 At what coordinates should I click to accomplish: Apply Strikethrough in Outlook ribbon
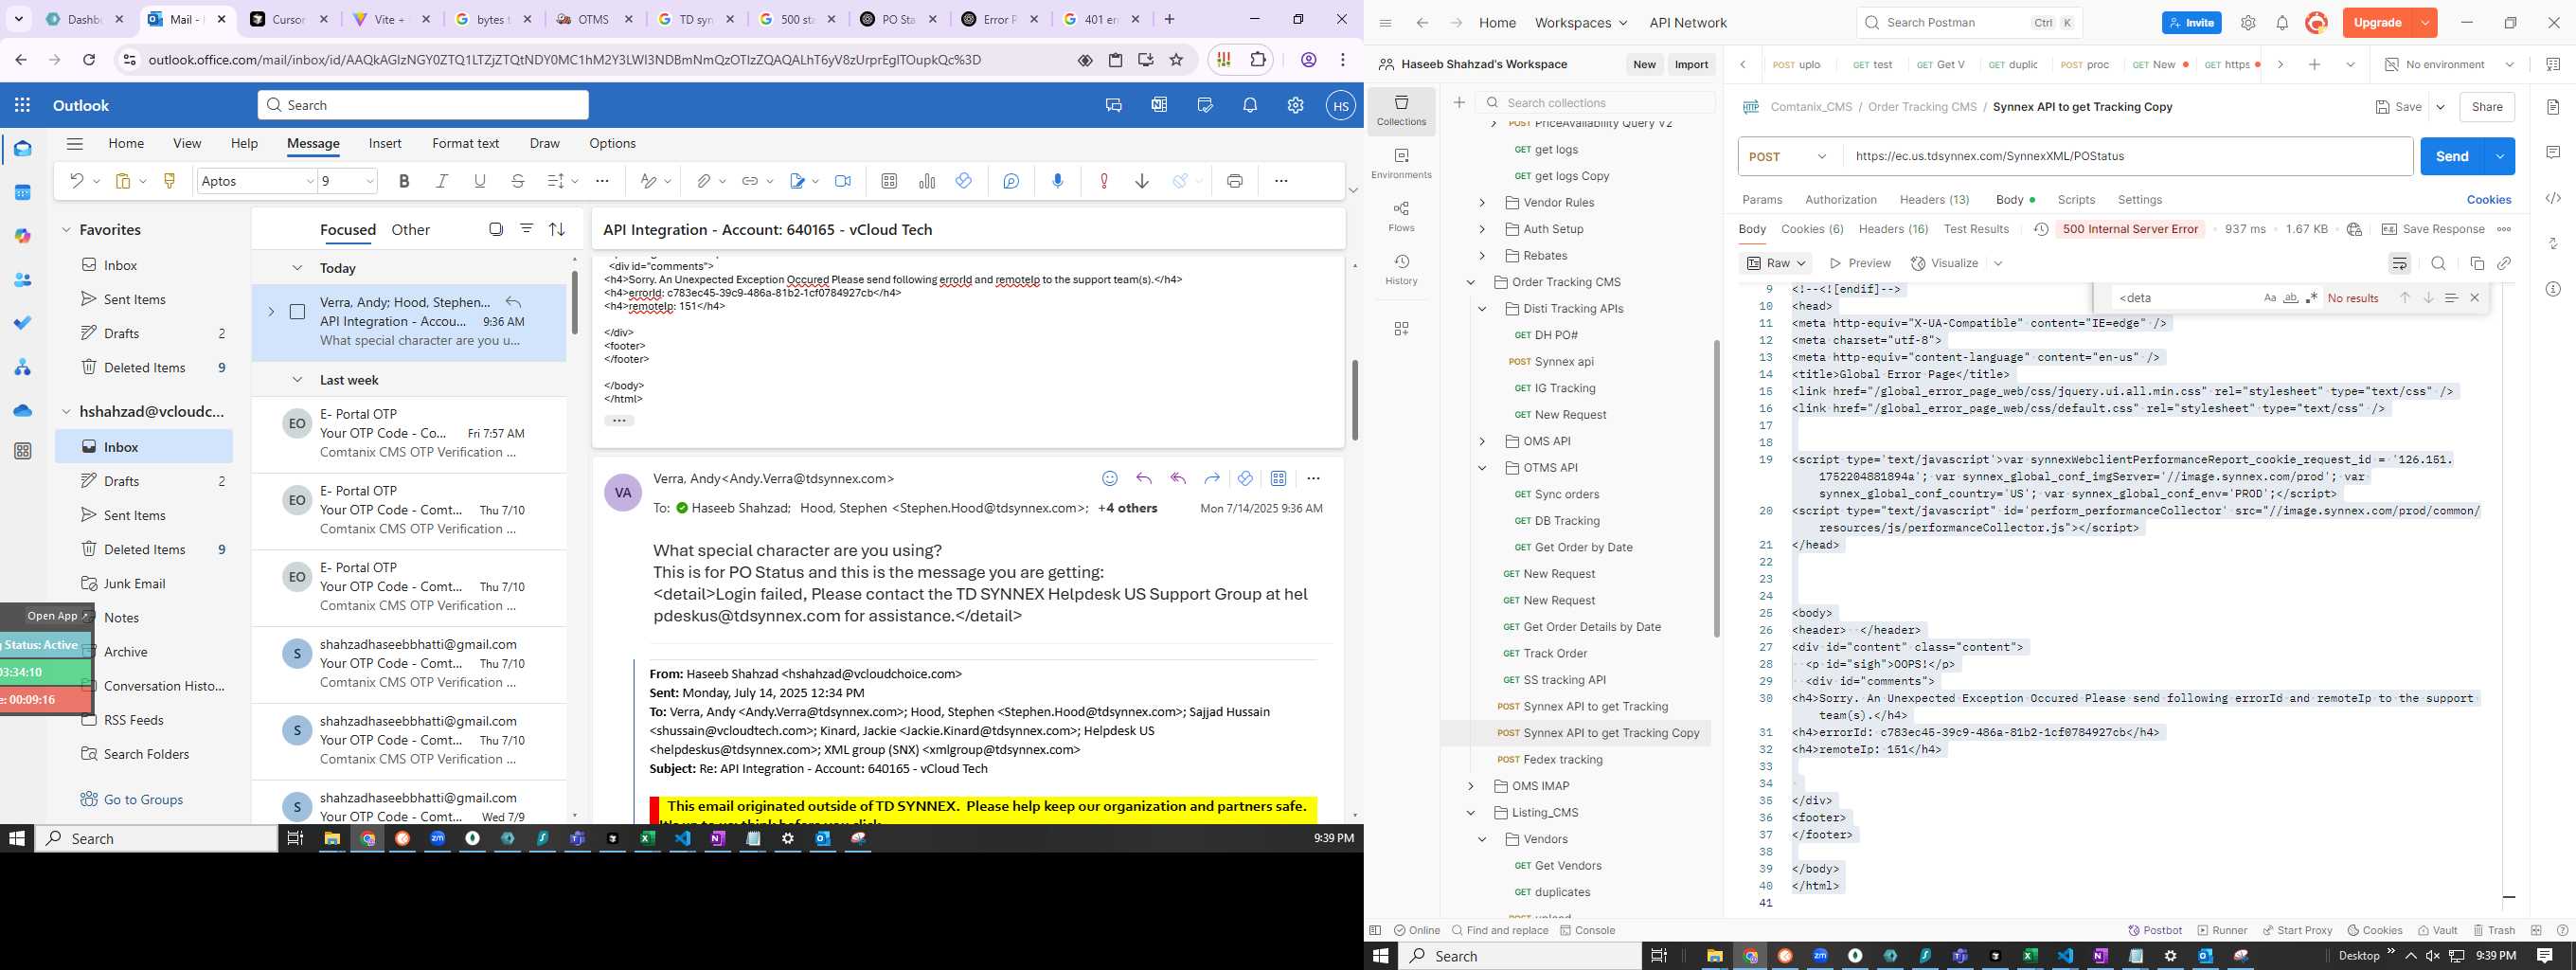tap(518, 181)
